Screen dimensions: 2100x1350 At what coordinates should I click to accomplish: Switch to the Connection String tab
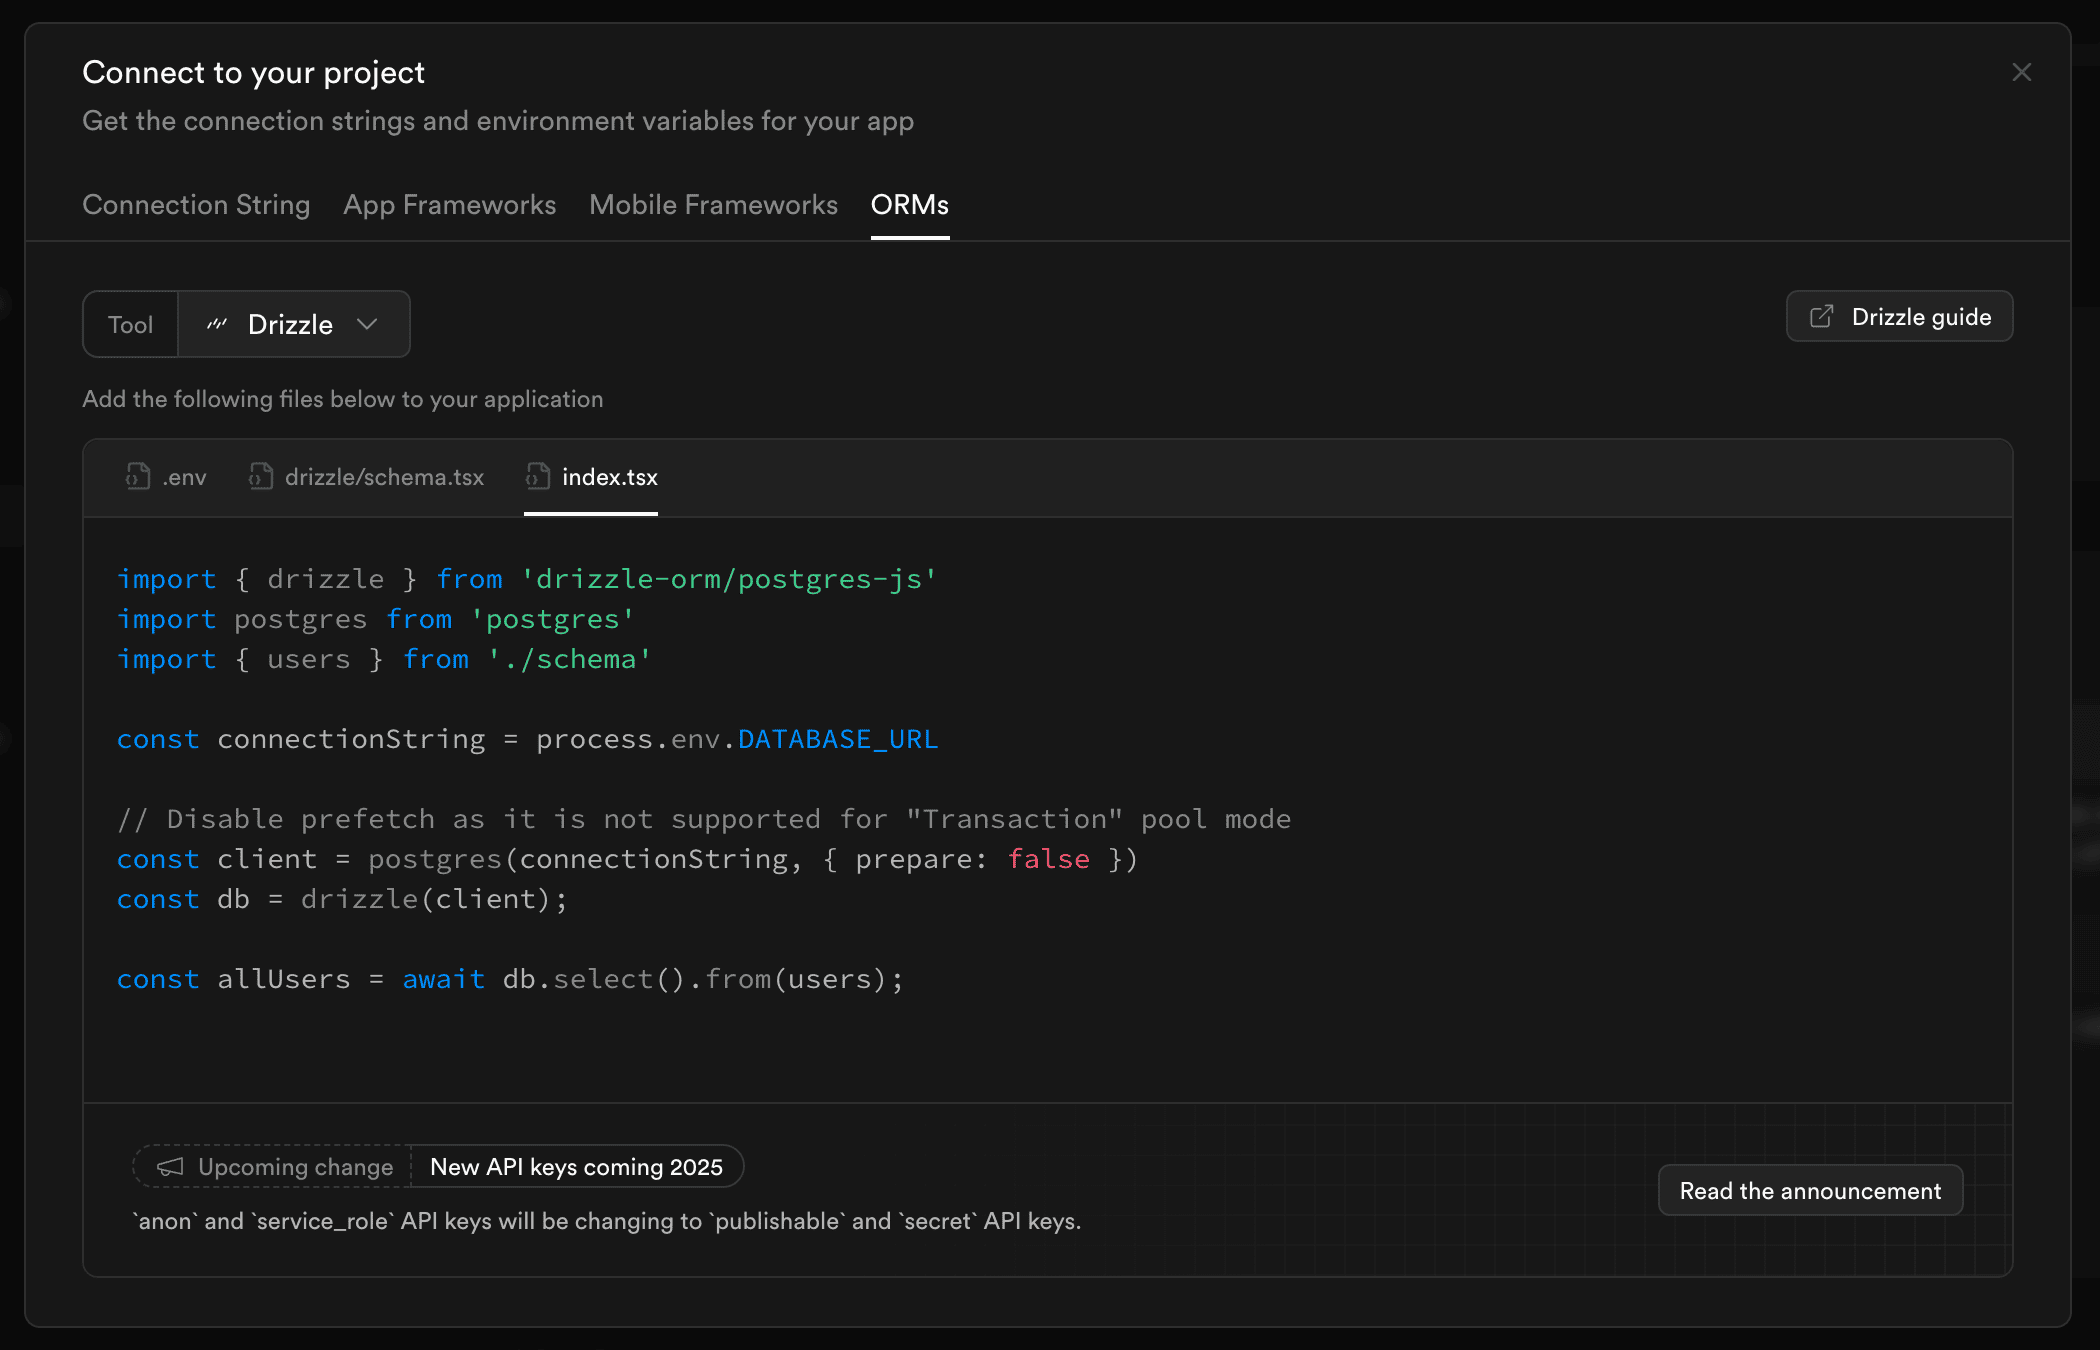click(x=196, y=204)
